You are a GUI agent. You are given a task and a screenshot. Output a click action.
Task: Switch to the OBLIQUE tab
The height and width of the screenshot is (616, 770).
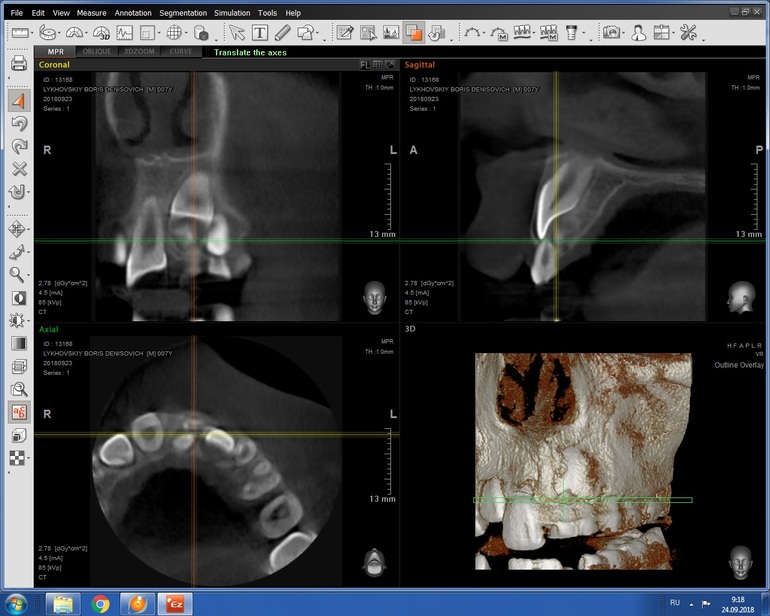(x=98, y=51)
